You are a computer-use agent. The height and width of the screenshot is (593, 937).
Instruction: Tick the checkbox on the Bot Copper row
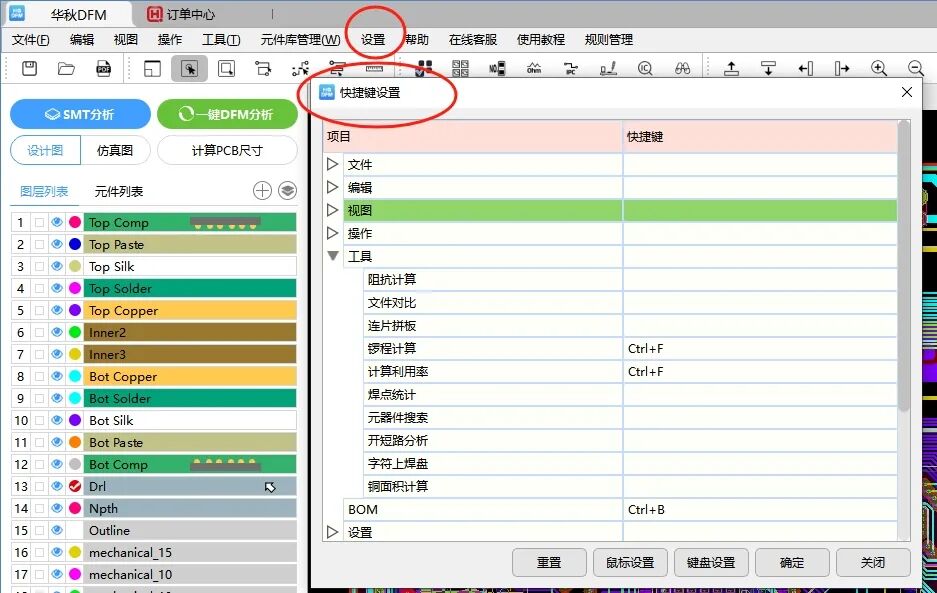39,377
